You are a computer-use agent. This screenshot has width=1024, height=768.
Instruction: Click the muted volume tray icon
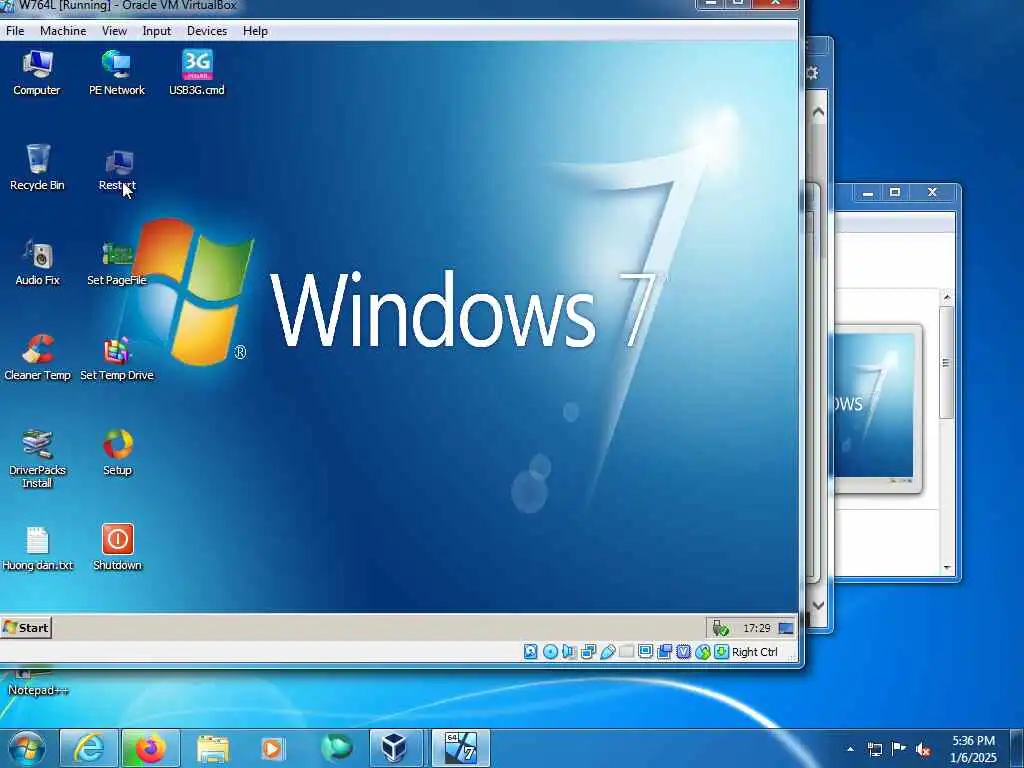(923, 750)
